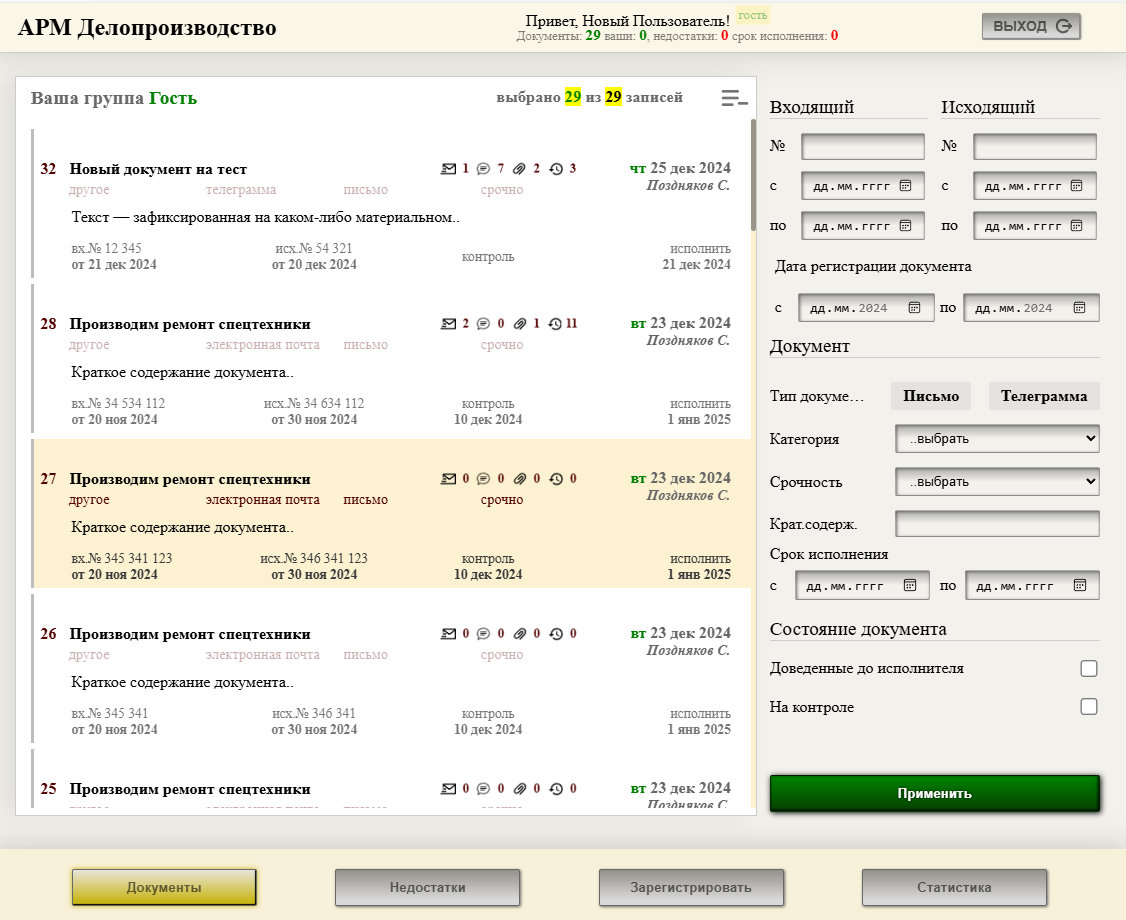
Task: Check 'Доведенные до исполнителя' checkbox
Action: tap(1089, 669)
